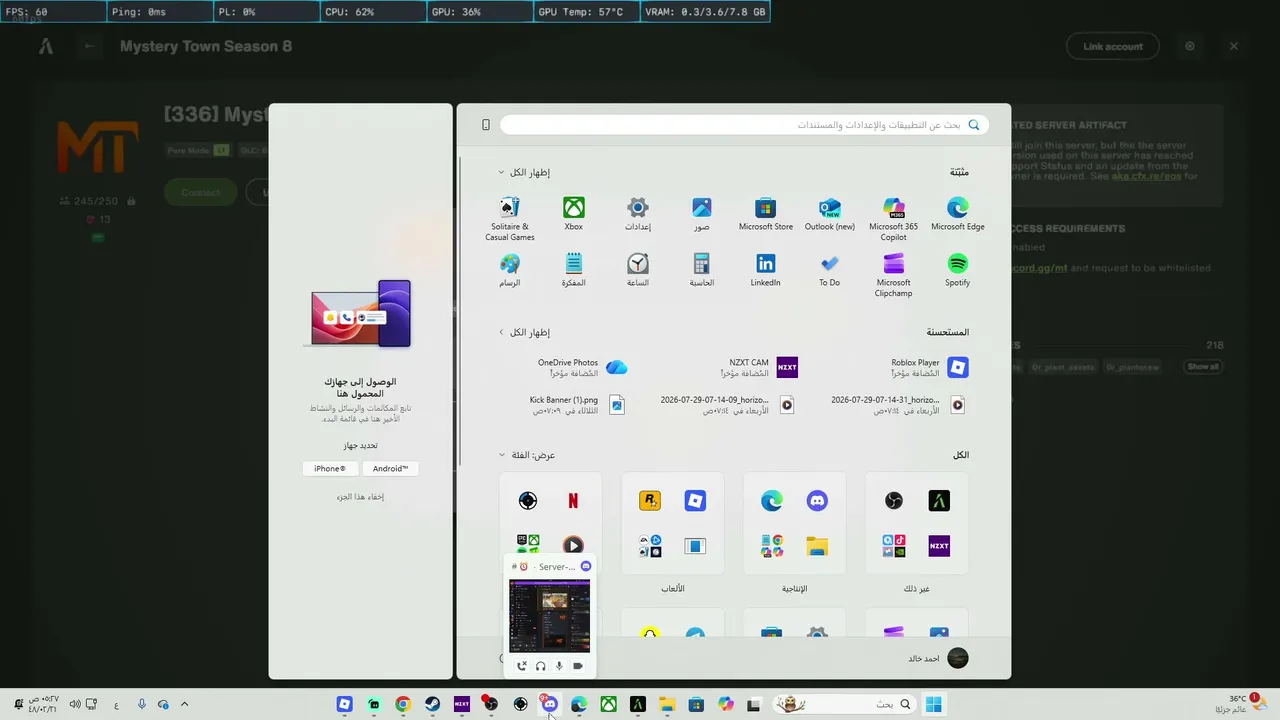Open the 2026-07-29-07-14-09_horizo video file
This screenshot has height=720, width=1280.
[x=729, y=405]
